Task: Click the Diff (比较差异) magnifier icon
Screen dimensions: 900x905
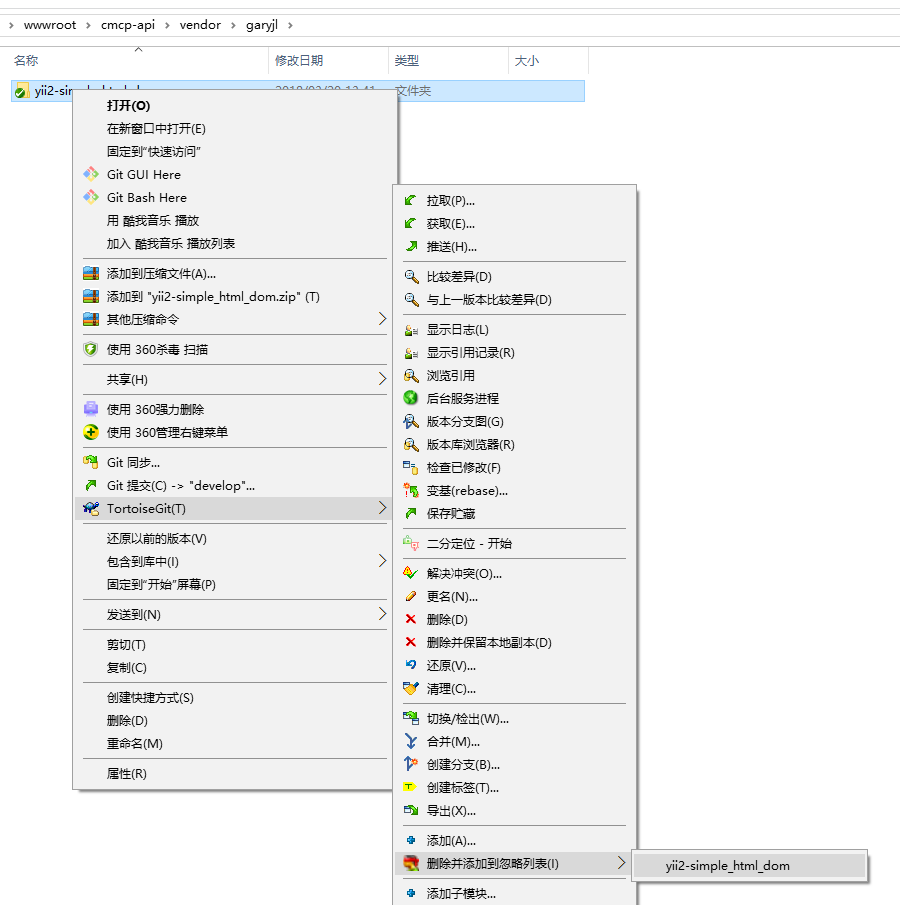Action: (x=410, y=276)
